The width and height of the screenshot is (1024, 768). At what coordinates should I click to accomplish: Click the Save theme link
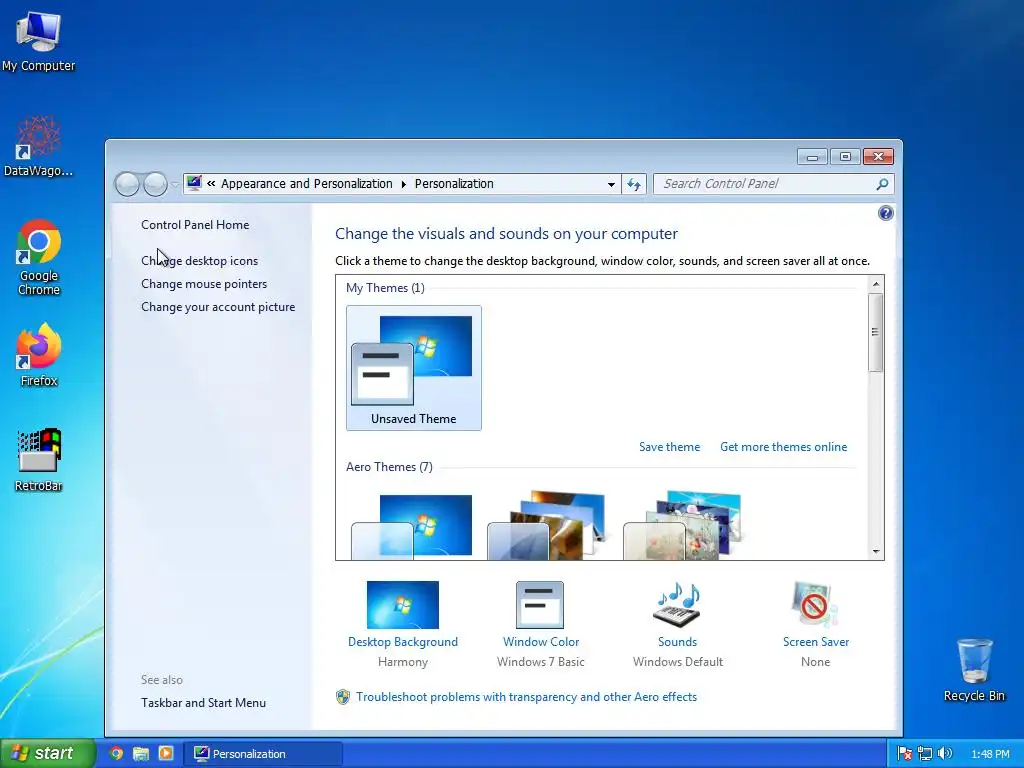(x=669, y=447)
